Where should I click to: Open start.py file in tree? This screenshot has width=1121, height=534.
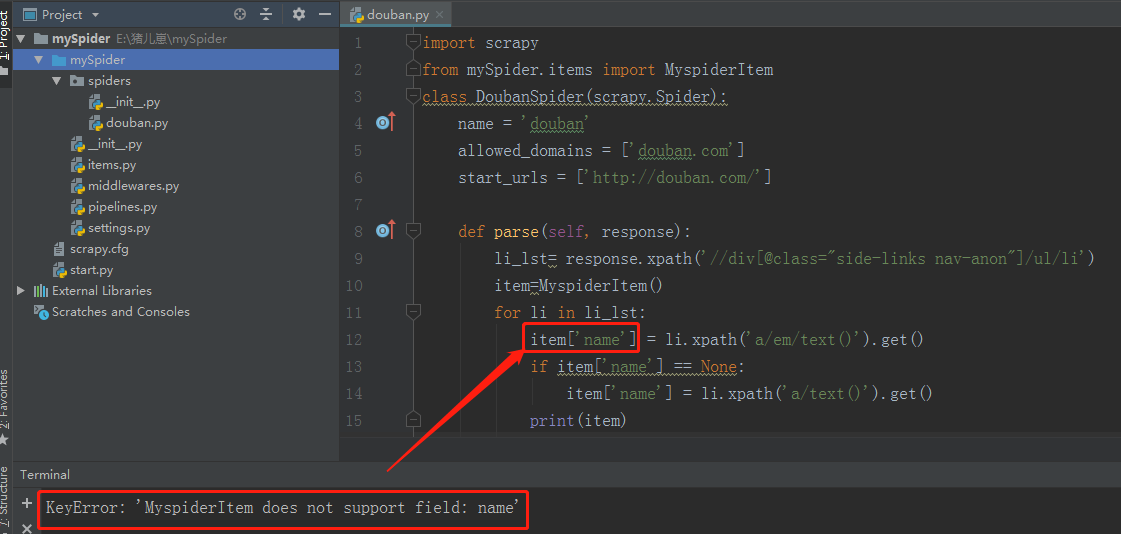tap(92, 270)
